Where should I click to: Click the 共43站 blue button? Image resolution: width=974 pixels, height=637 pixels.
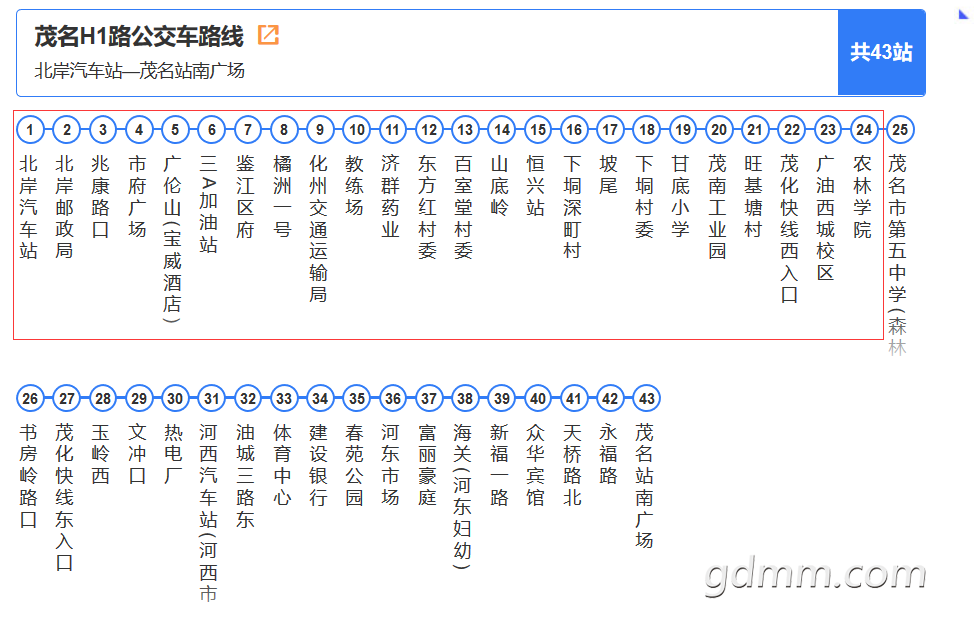click(x=881, y=52)
